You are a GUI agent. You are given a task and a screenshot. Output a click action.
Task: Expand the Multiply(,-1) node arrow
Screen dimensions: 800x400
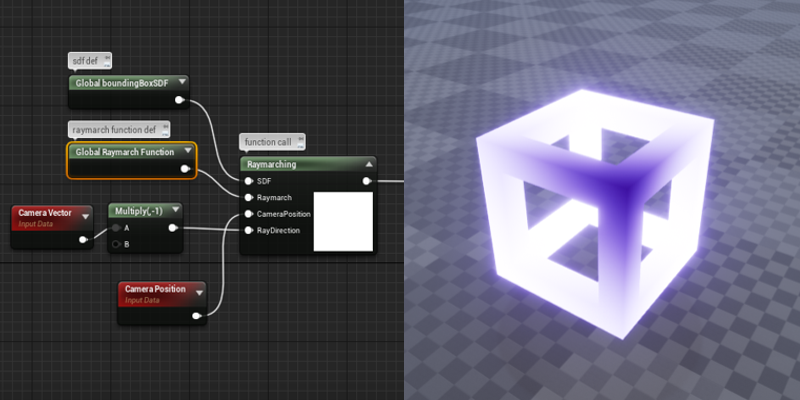[176, 210]
